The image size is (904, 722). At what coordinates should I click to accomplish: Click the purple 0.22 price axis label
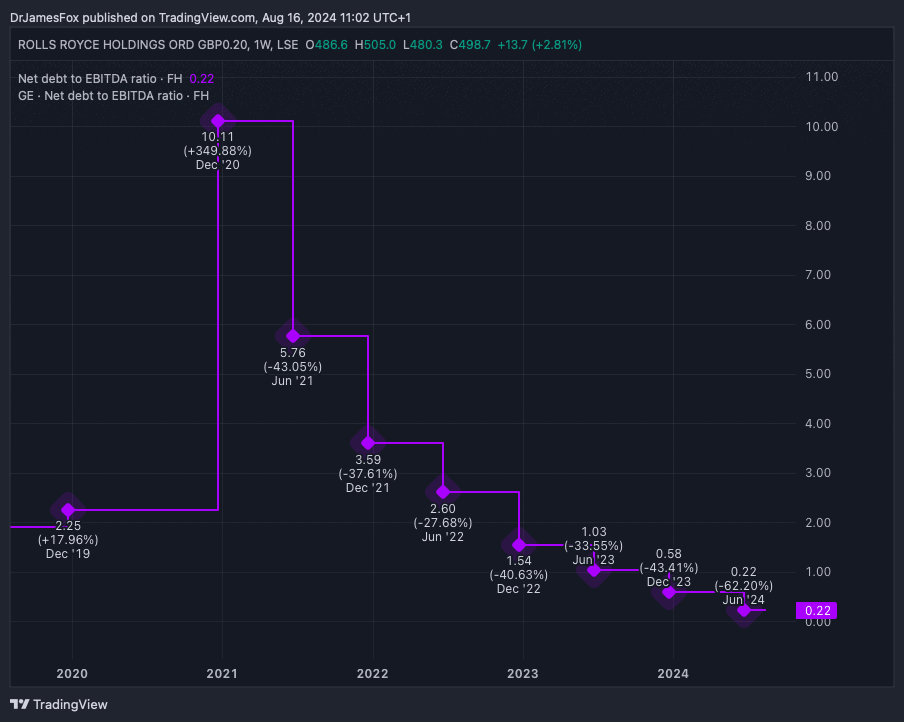pos(815,611)
